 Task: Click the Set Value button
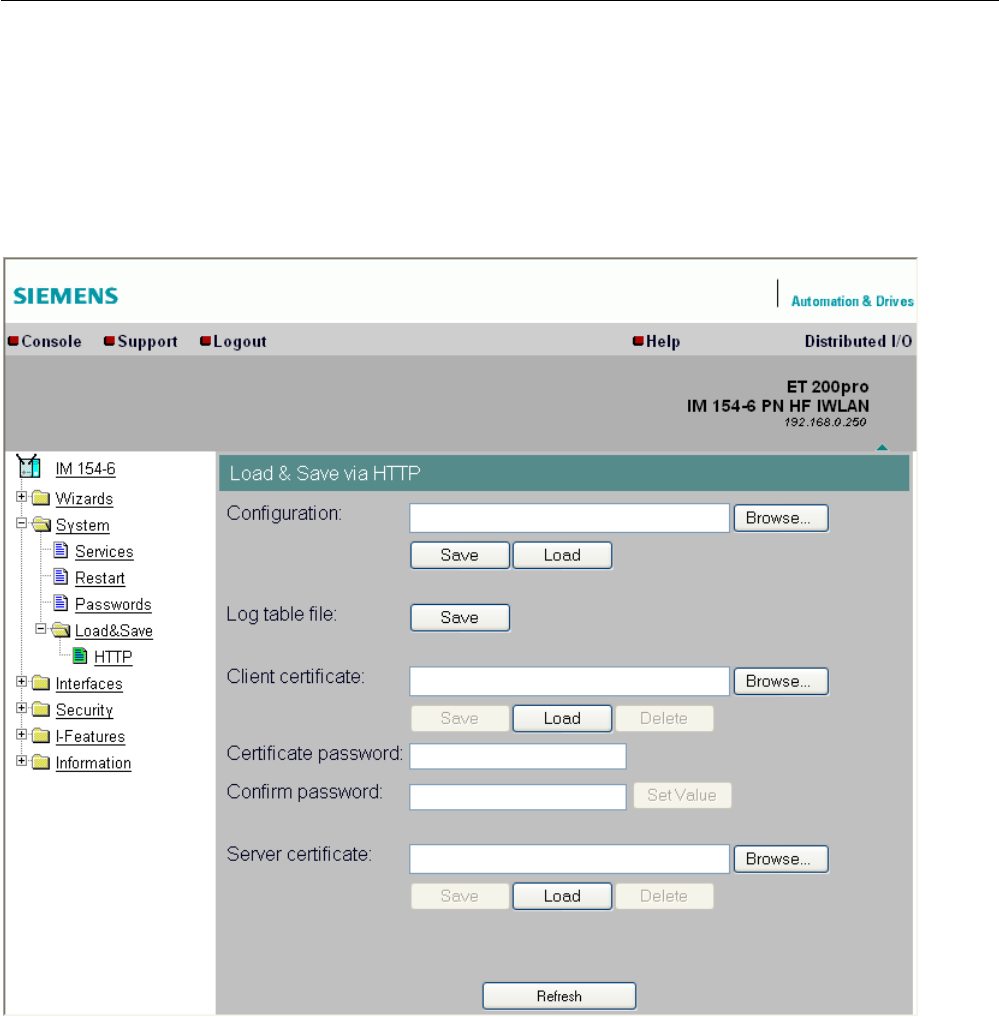pos(682,795)
